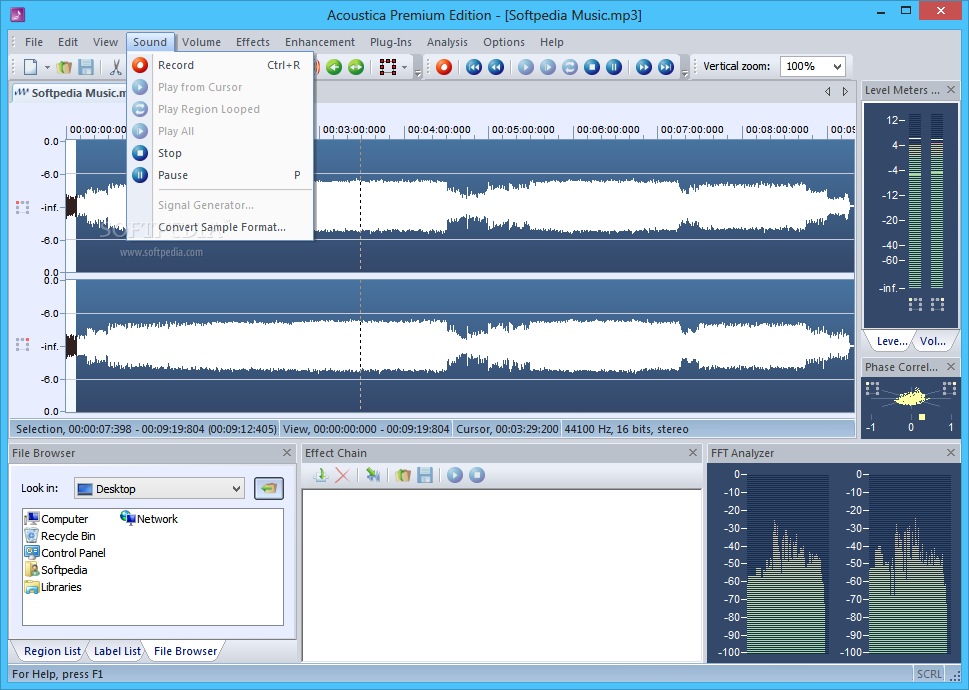
Task: Click the Fast forward transport icon
Action: 644,67
